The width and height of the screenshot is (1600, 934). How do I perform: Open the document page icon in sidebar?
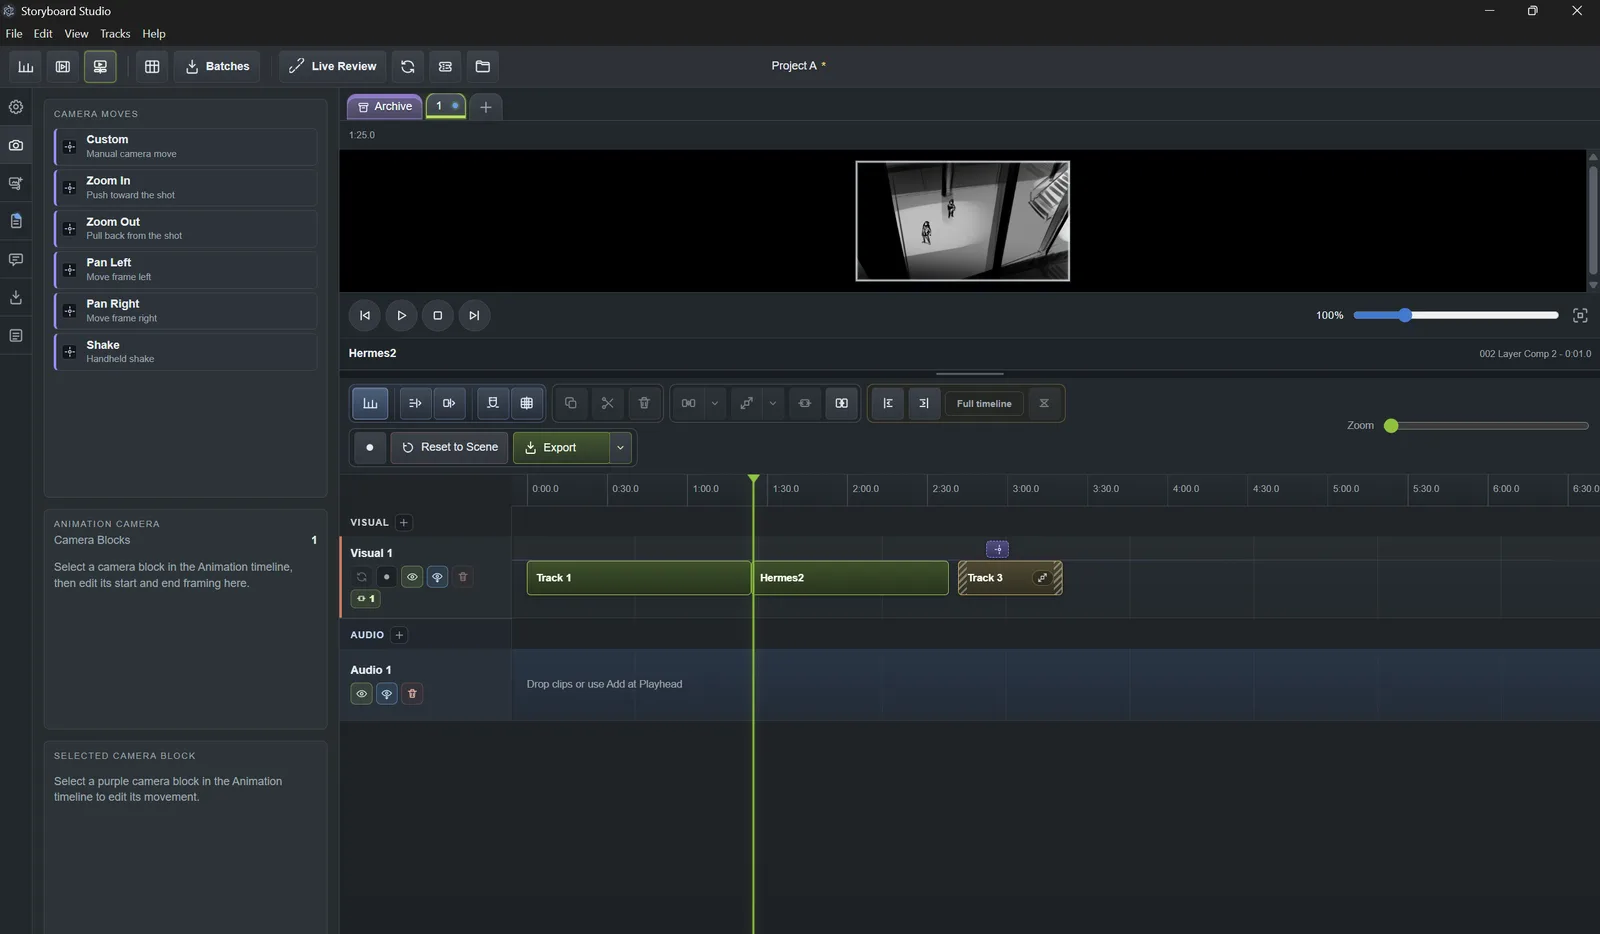(16, 221)
